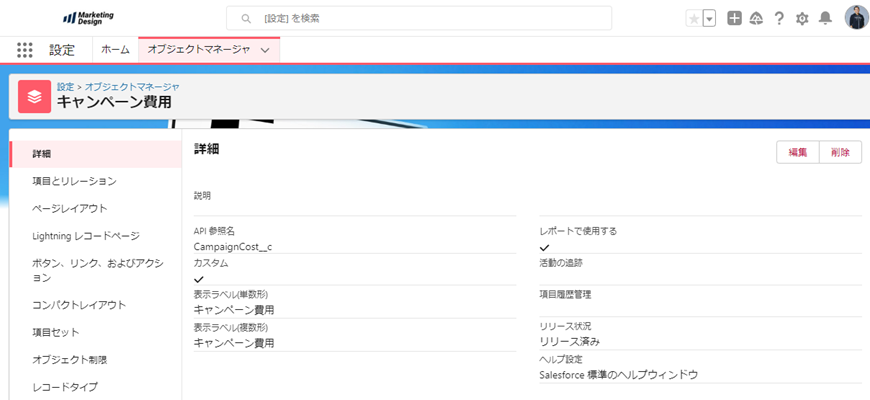Follow the 設定 breadcrumb link
Image resolution: width=870 pixels, height=400 pixels.
click(65, 87)
